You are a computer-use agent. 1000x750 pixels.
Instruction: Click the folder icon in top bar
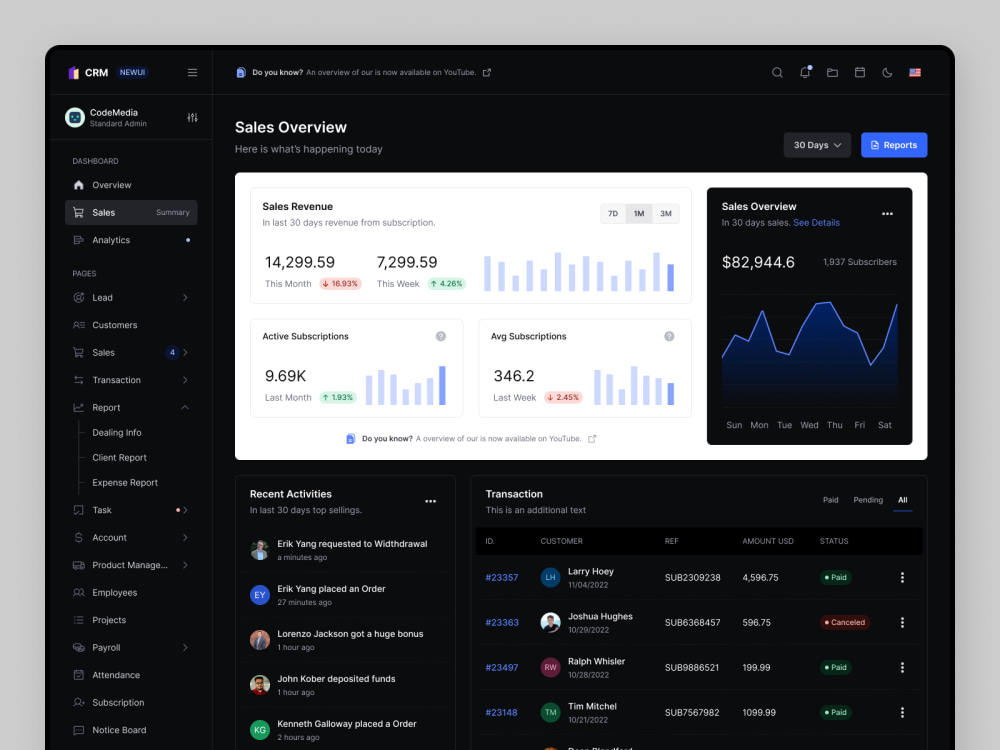pos(832,73)
